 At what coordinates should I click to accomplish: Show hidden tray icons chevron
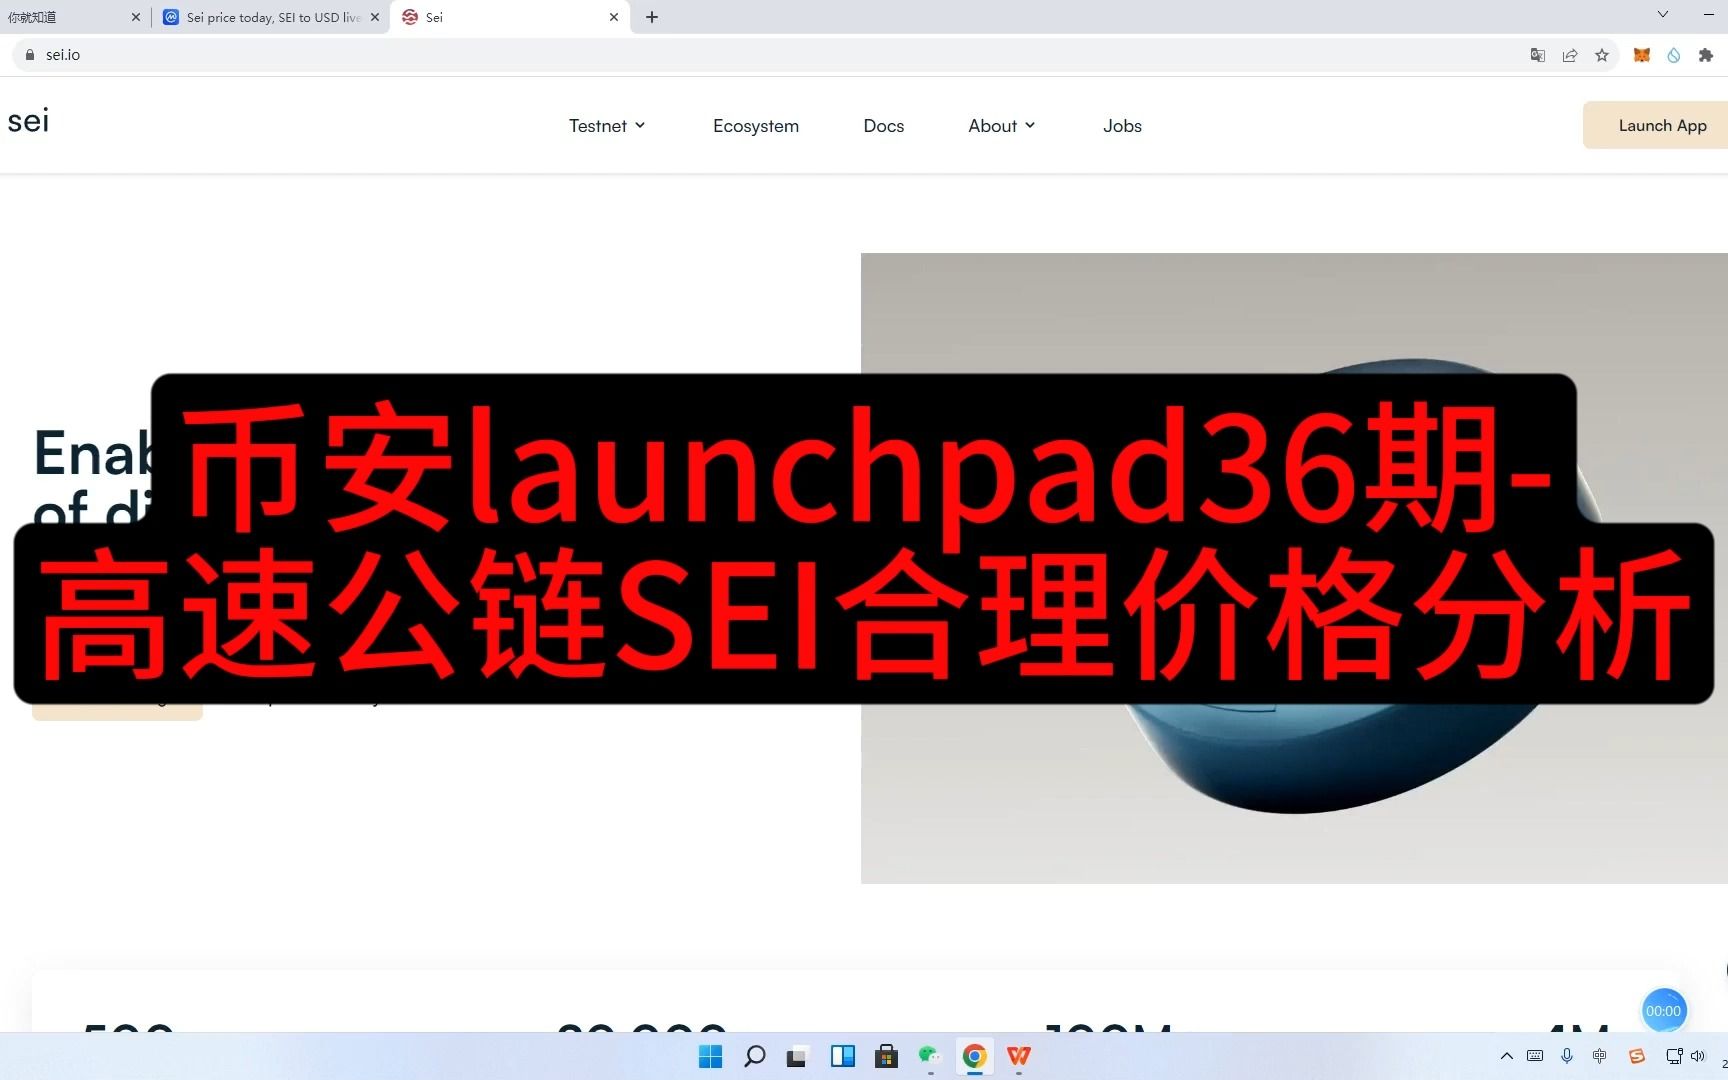click(1506, 1056)
